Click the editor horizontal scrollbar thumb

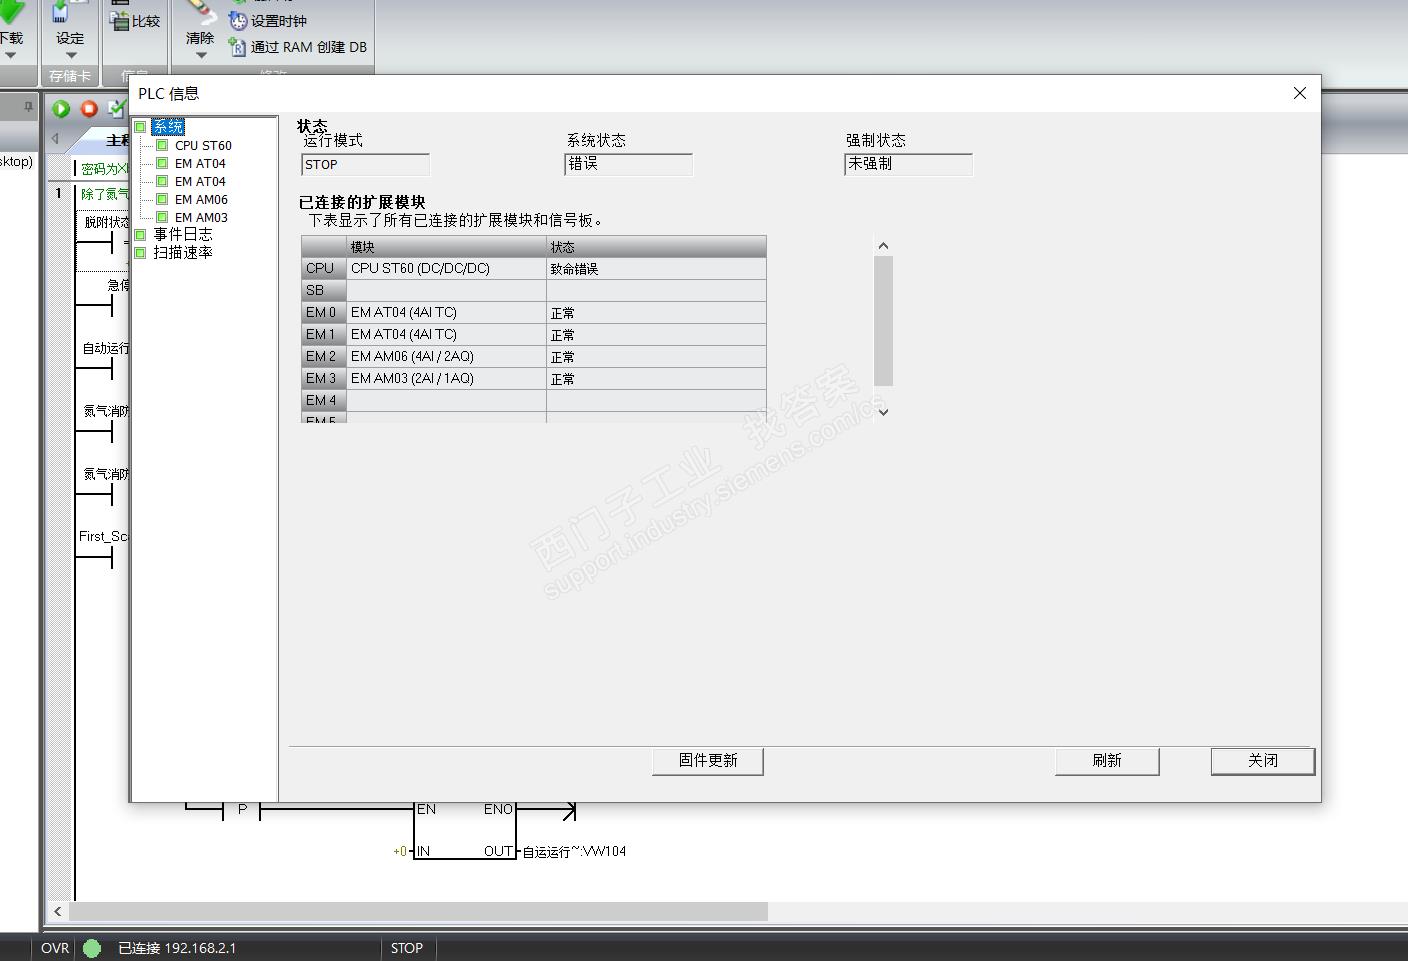pyautogui.click(x=418, y=911)
